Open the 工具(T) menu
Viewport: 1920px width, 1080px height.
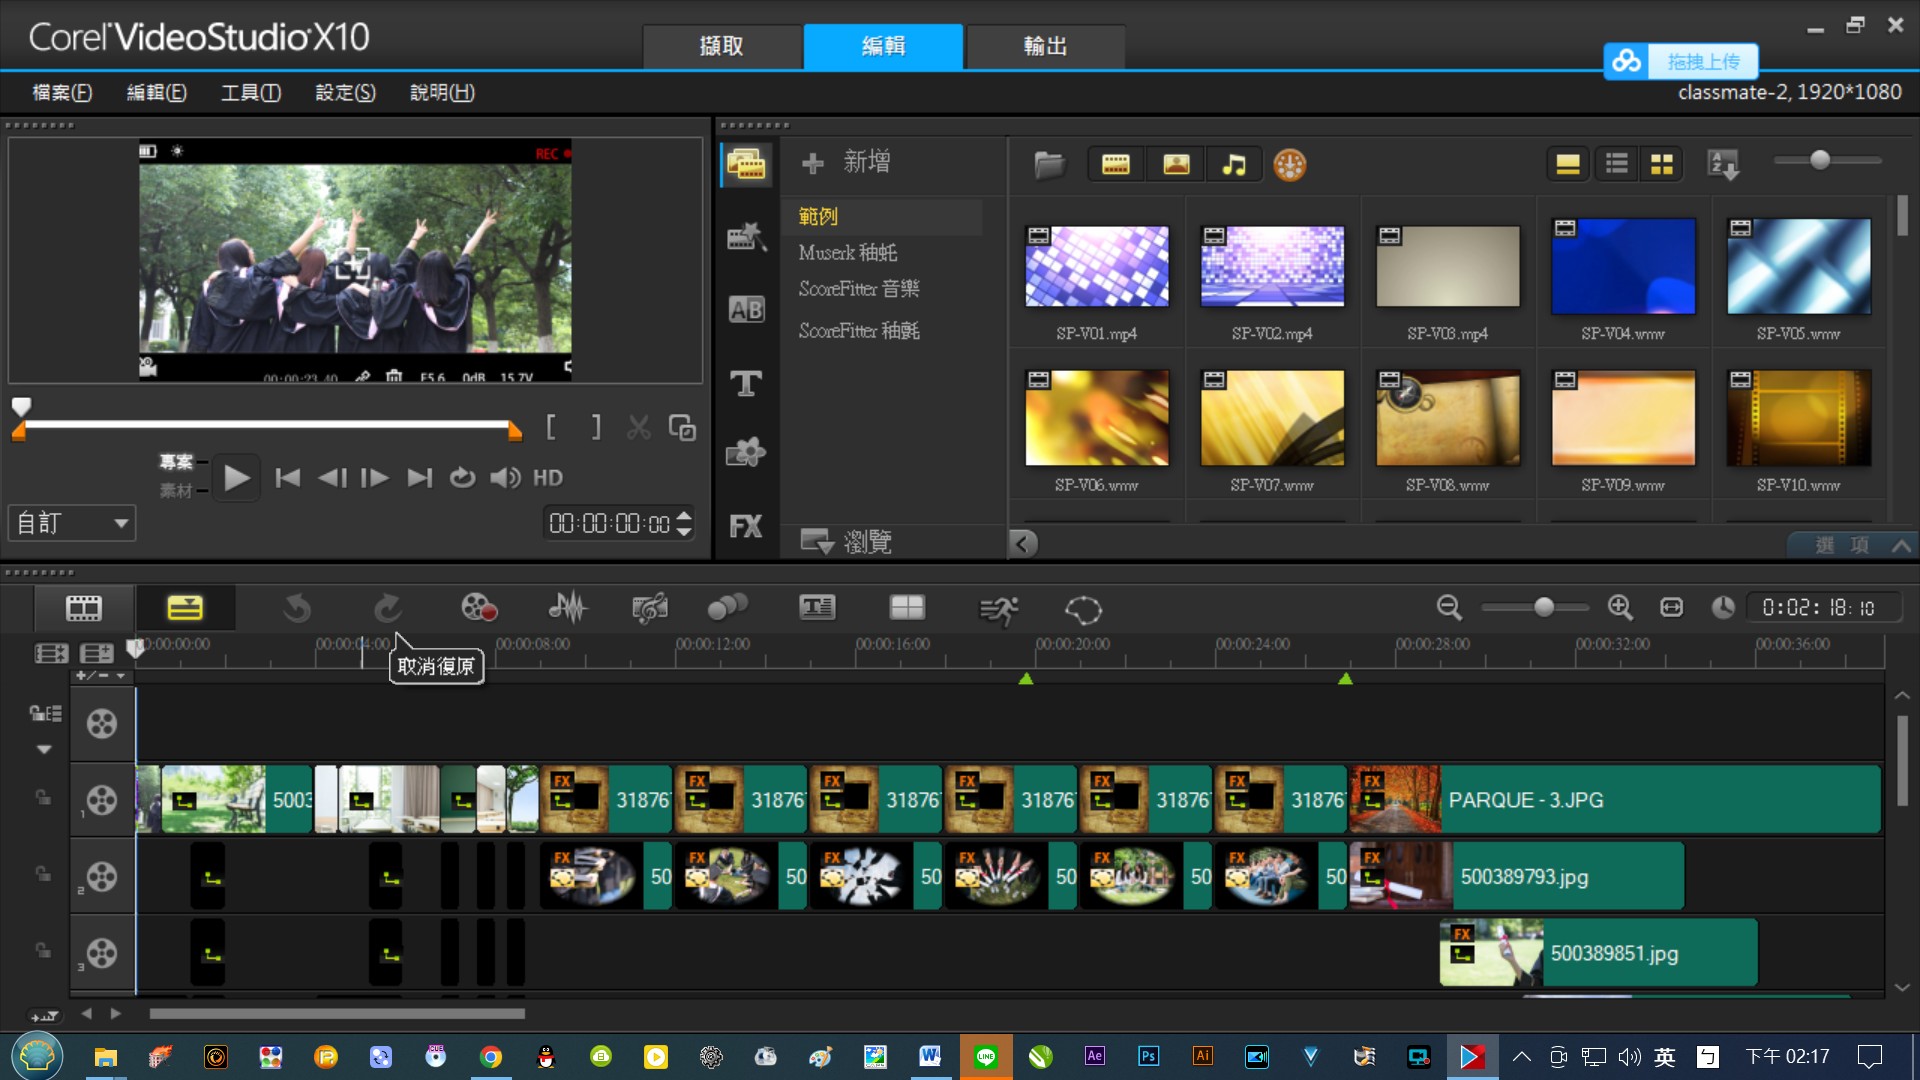(251, 92)
